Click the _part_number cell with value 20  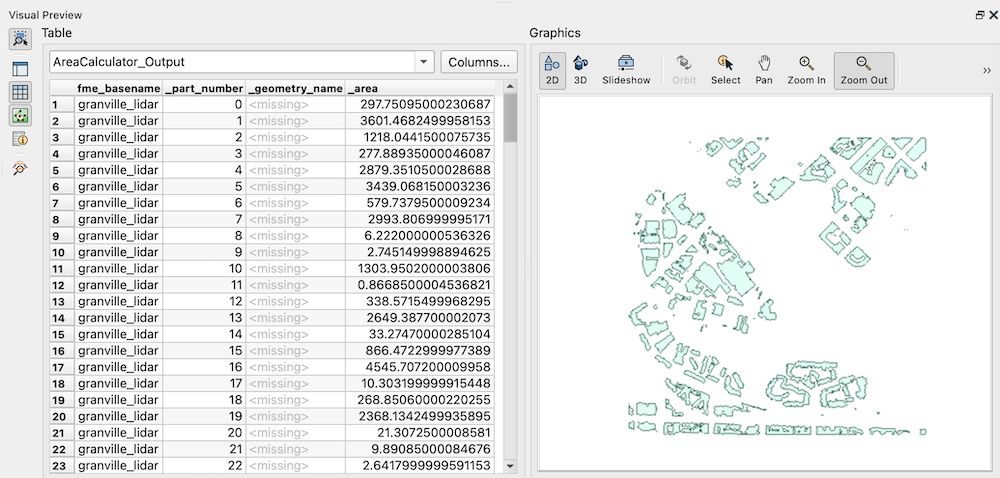[204, 433]
